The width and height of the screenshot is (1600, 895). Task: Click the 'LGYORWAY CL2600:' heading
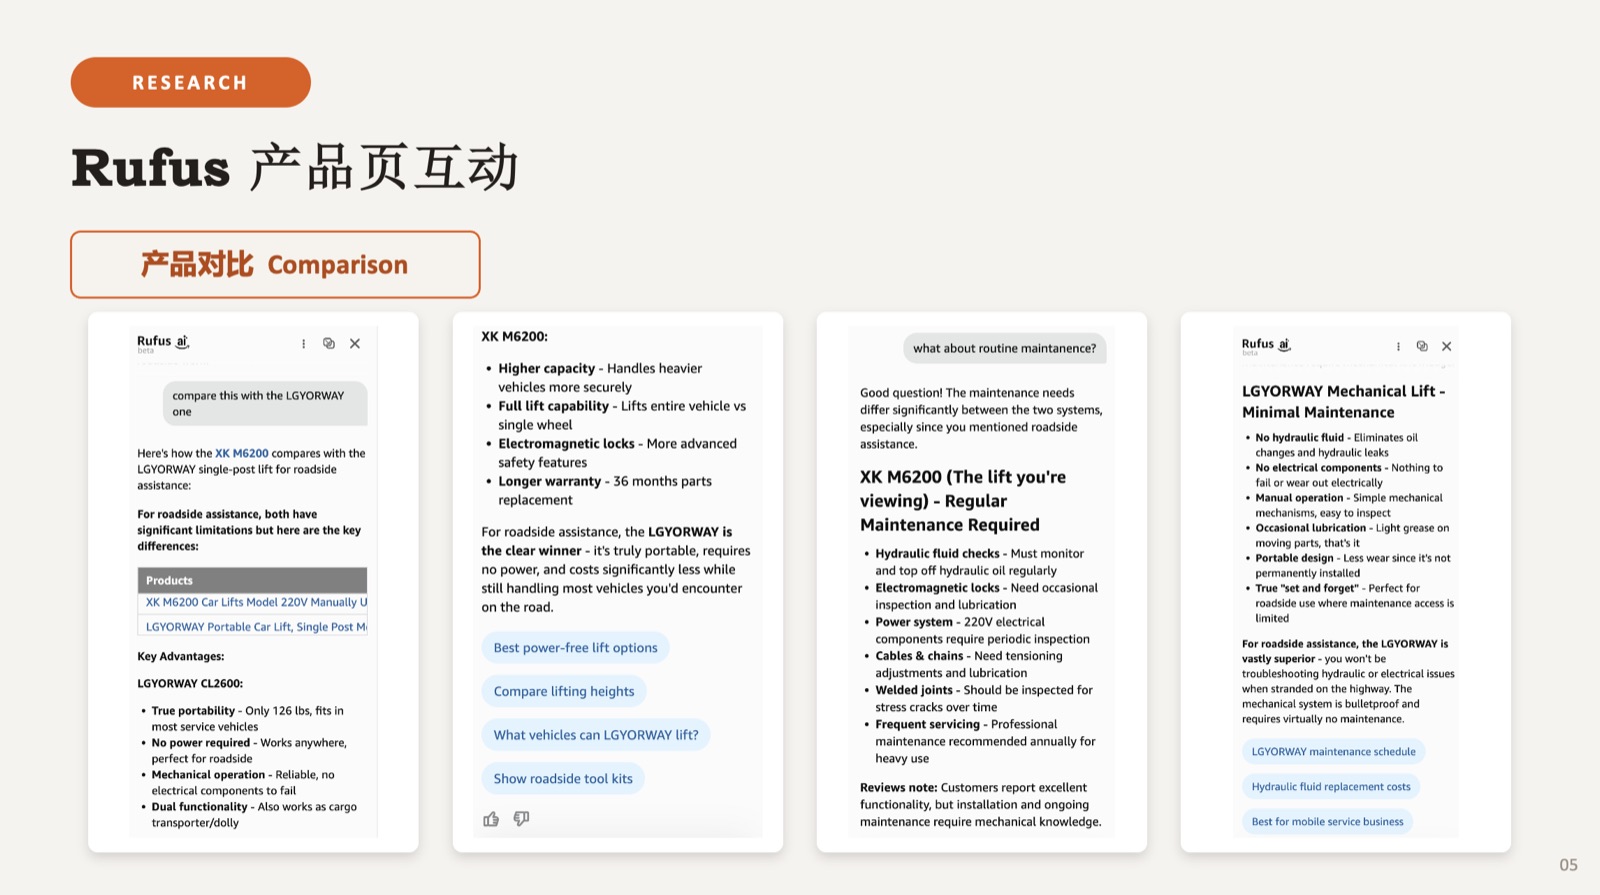coord(190,684)
